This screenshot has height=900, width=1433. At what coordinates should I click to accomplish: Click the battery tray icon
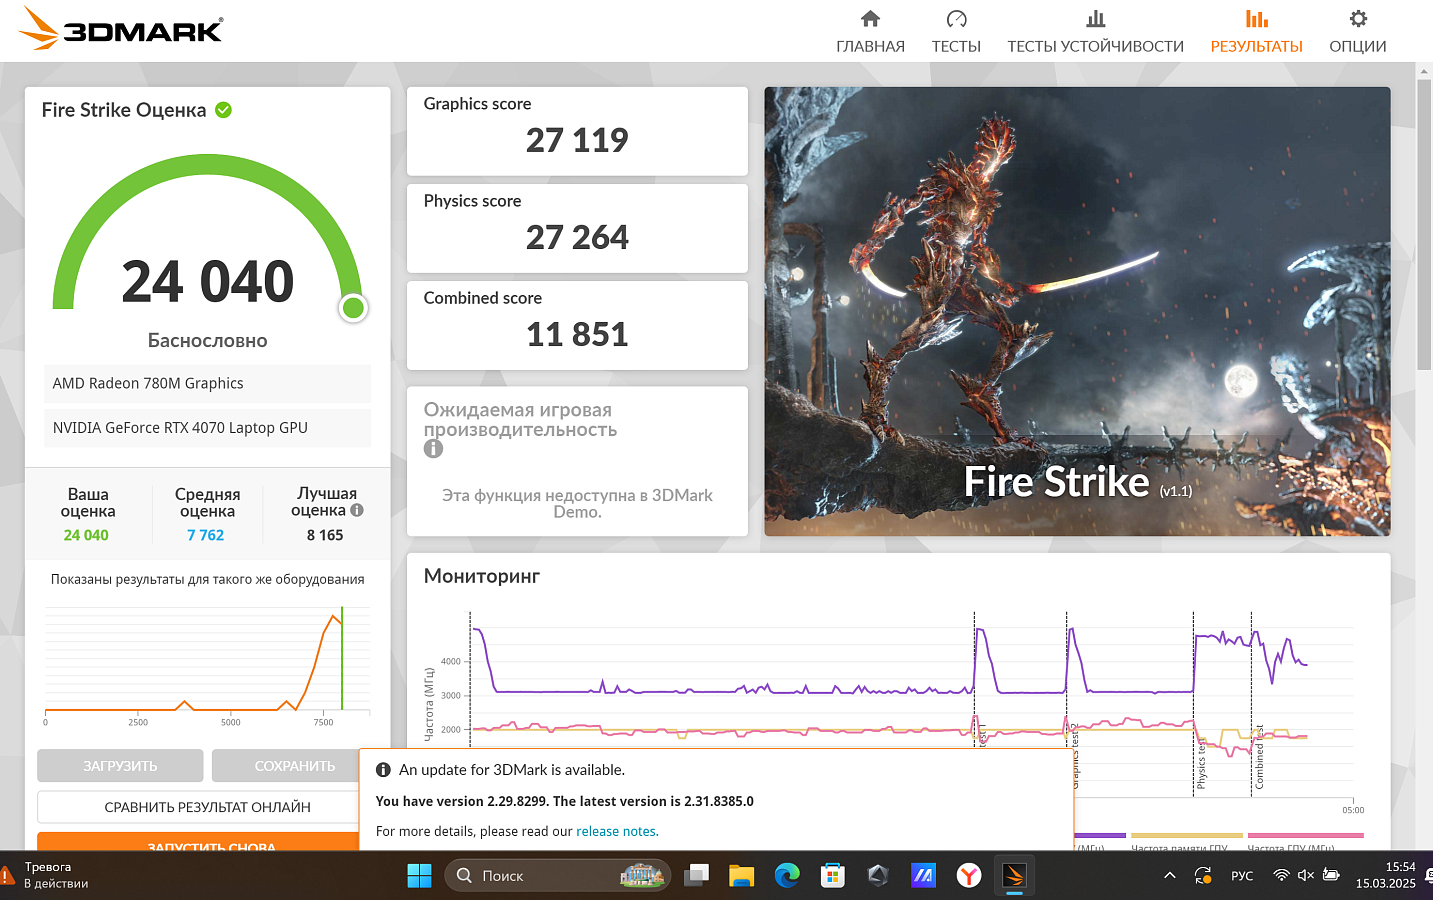(x=1331, y=876)
